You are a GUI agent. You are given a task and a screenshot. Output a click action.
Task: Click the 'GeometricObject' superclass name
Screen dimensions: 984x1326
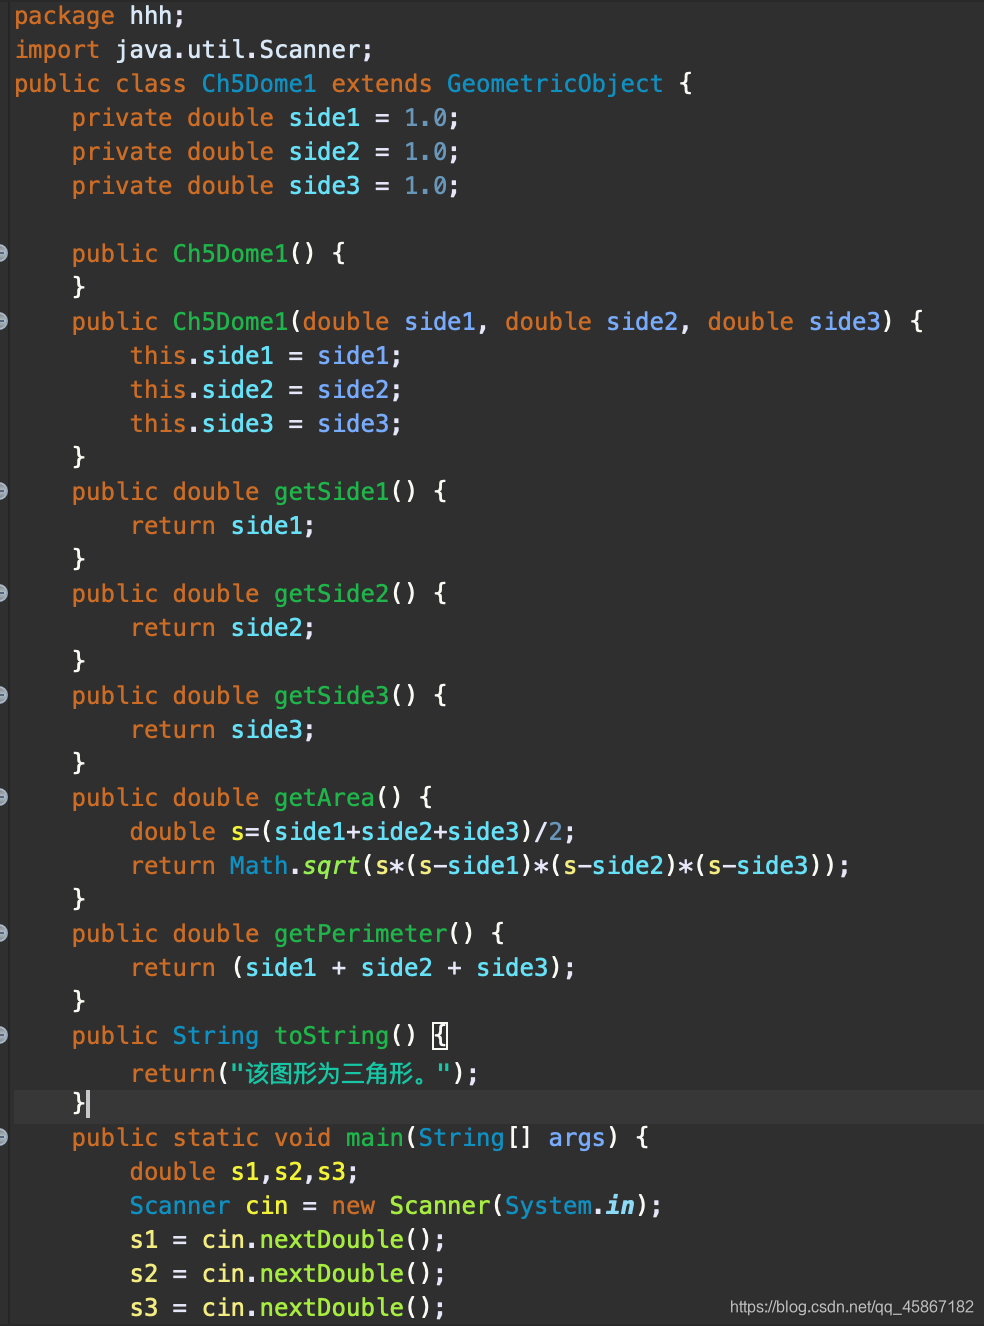coord(555,84)
